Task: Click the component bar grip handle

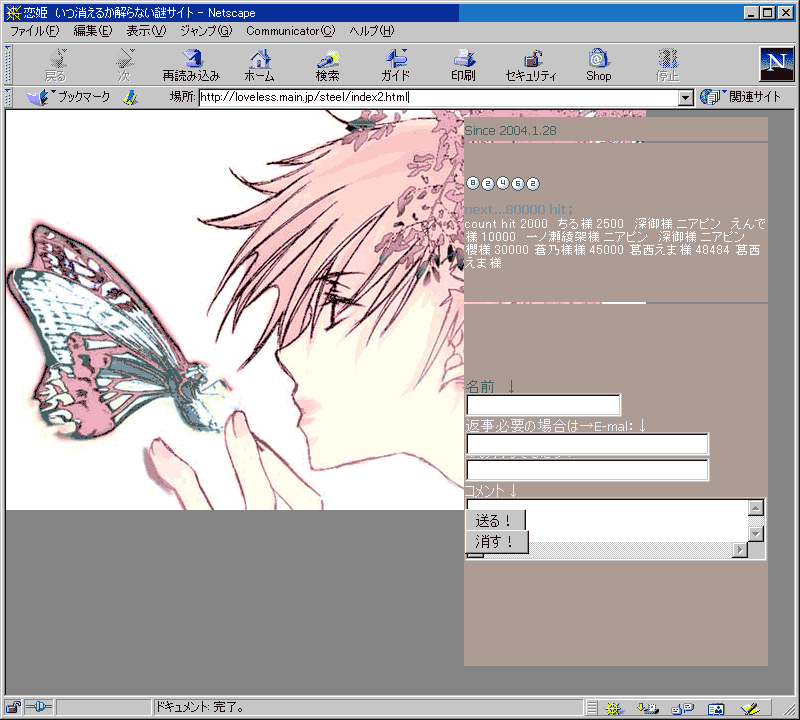Action: pyautogui.click(x=591, y=708)
